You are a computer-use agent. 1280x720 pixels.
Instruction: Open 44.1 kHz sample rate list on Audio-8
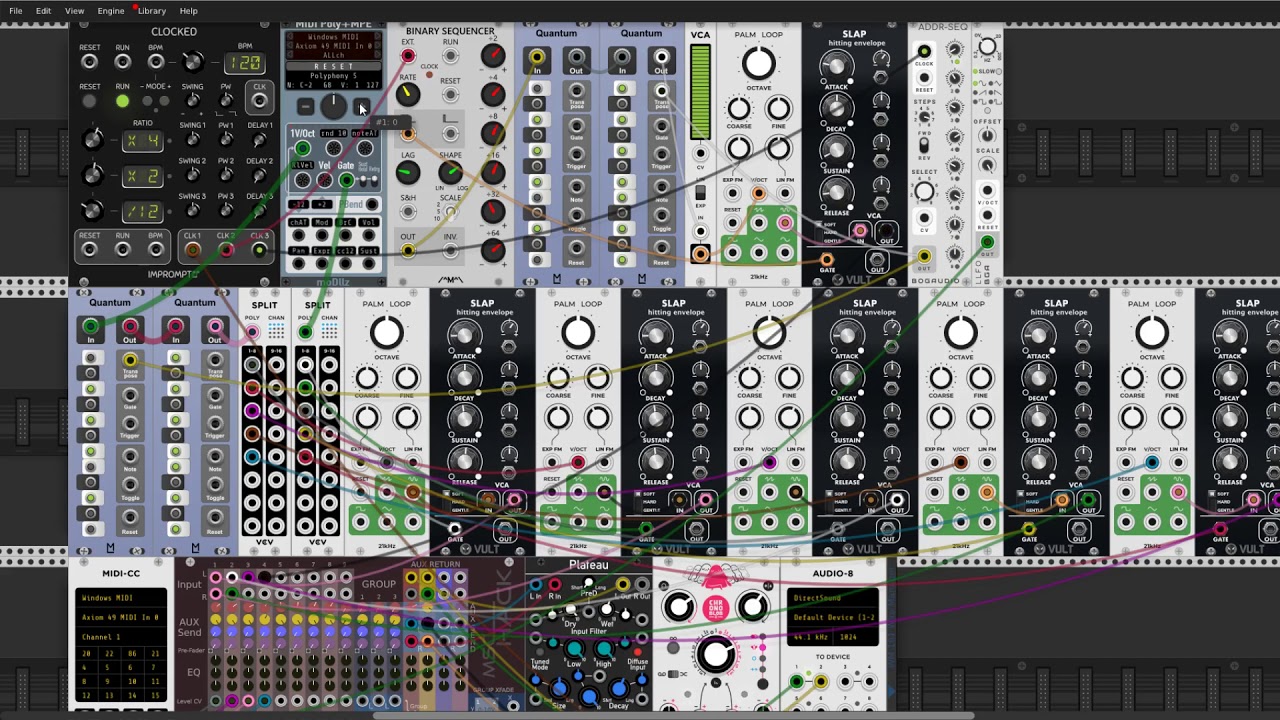[811, 636]
